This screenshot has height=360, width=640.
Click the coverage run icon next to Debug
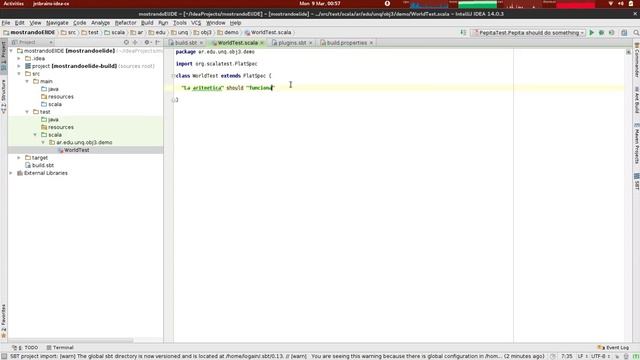point(611,33)
